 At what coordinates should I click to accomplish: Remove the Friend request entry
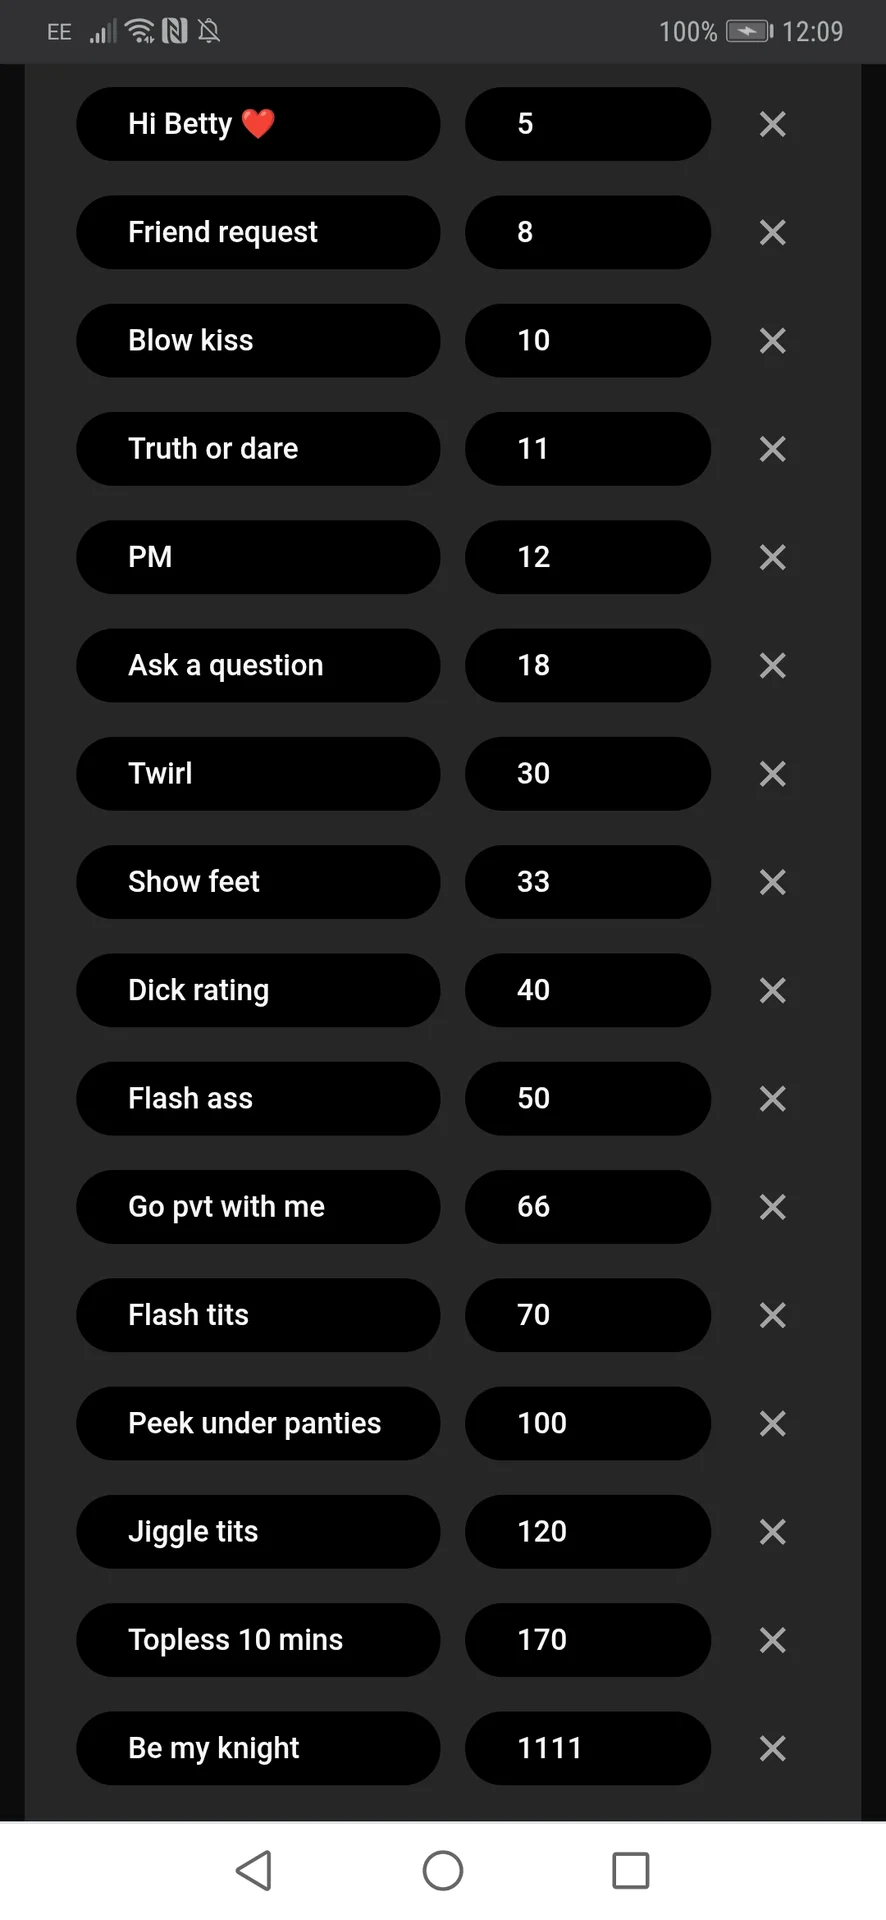click(772, 232)
